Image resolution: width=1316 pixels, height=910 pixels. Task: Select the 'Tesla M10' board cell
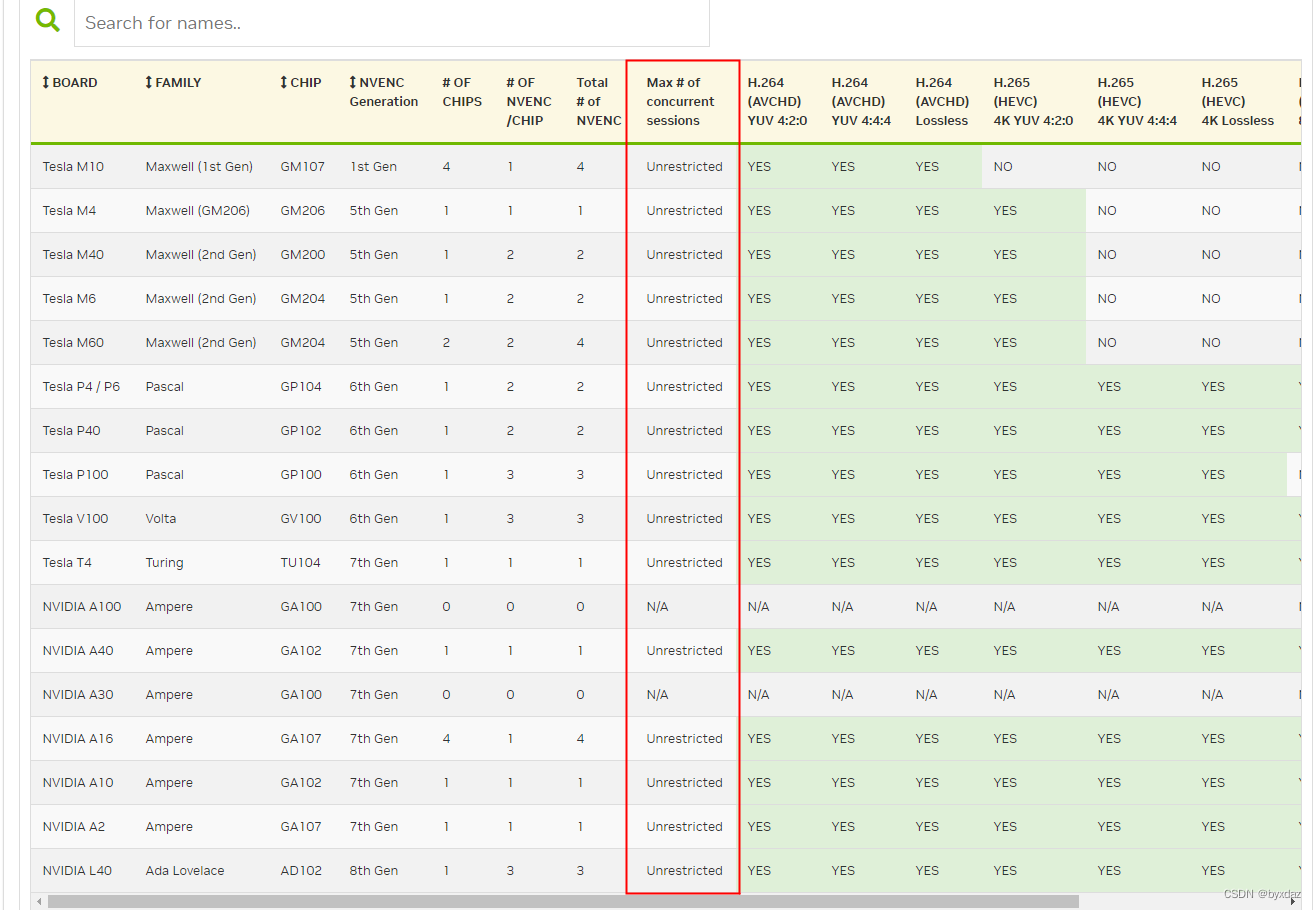pyautogui.click(x=73, y=167)
